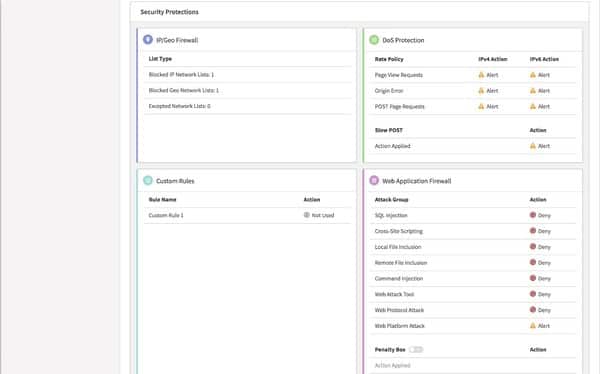Click Local File Inclusion deny icon

pos(533,247)
